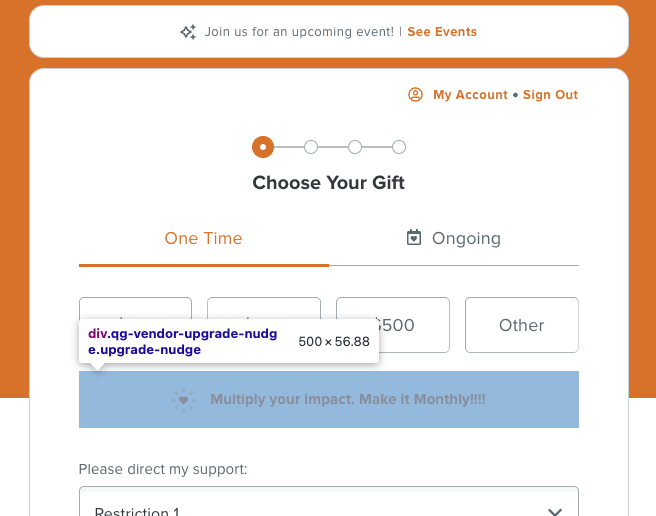Select the second progress step circle
This screenshot has height=516, width=656.
pos(311,147)
